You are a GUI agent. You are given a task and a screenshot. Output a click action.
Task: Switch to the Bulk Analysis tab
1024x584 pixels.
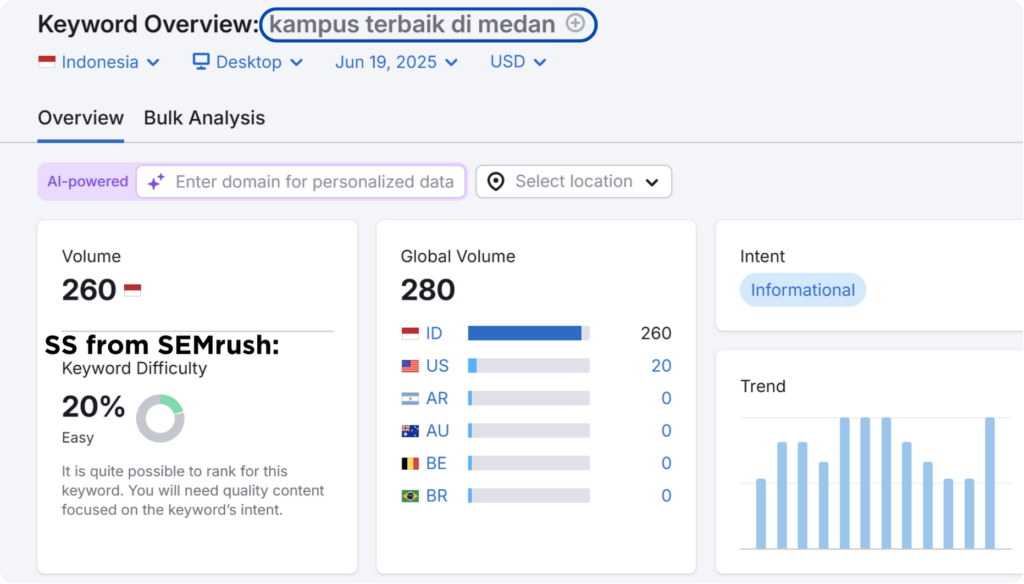tap(204, 118)
